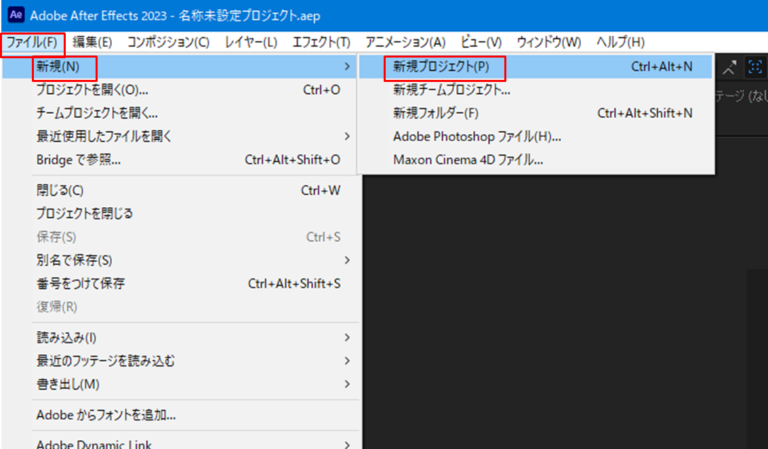Click the After Effects app icon in title bar

tap(15, 16)
